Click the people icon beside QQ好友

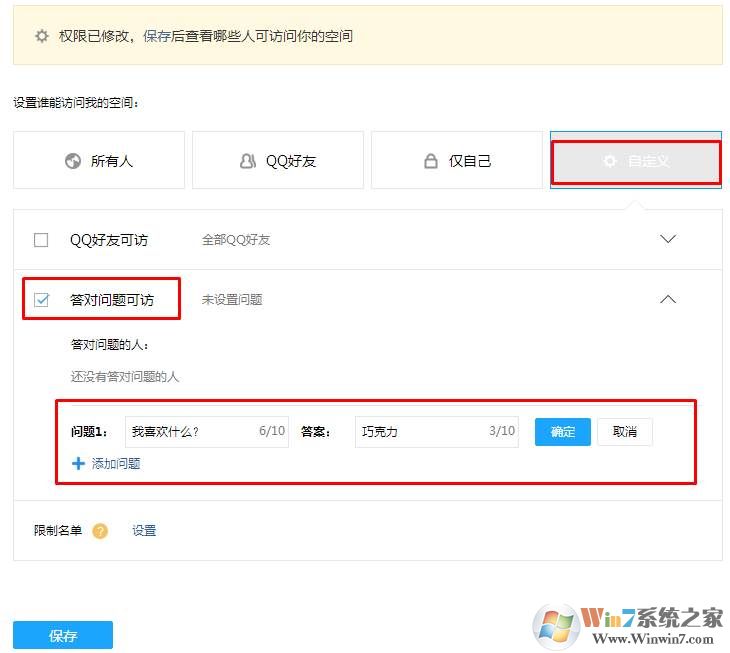[248, 161]
